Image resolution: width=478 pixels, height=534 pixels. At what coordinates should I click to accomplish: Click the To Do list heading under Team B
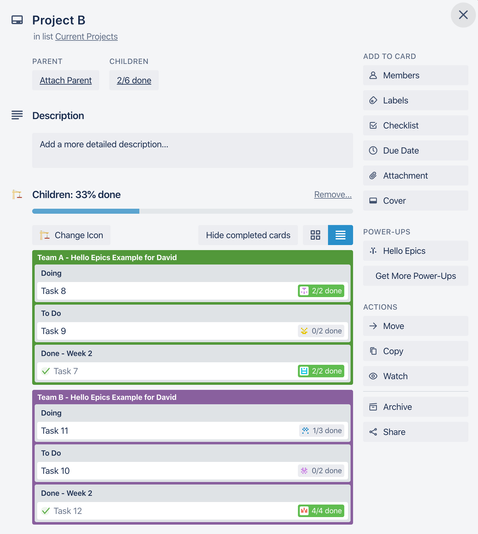[51, 453]
